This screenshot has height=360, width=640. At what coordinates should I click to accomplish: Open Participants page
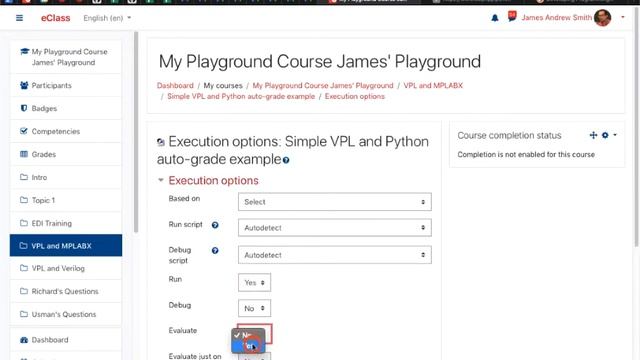pyautogui.click(x=66, y=85)
